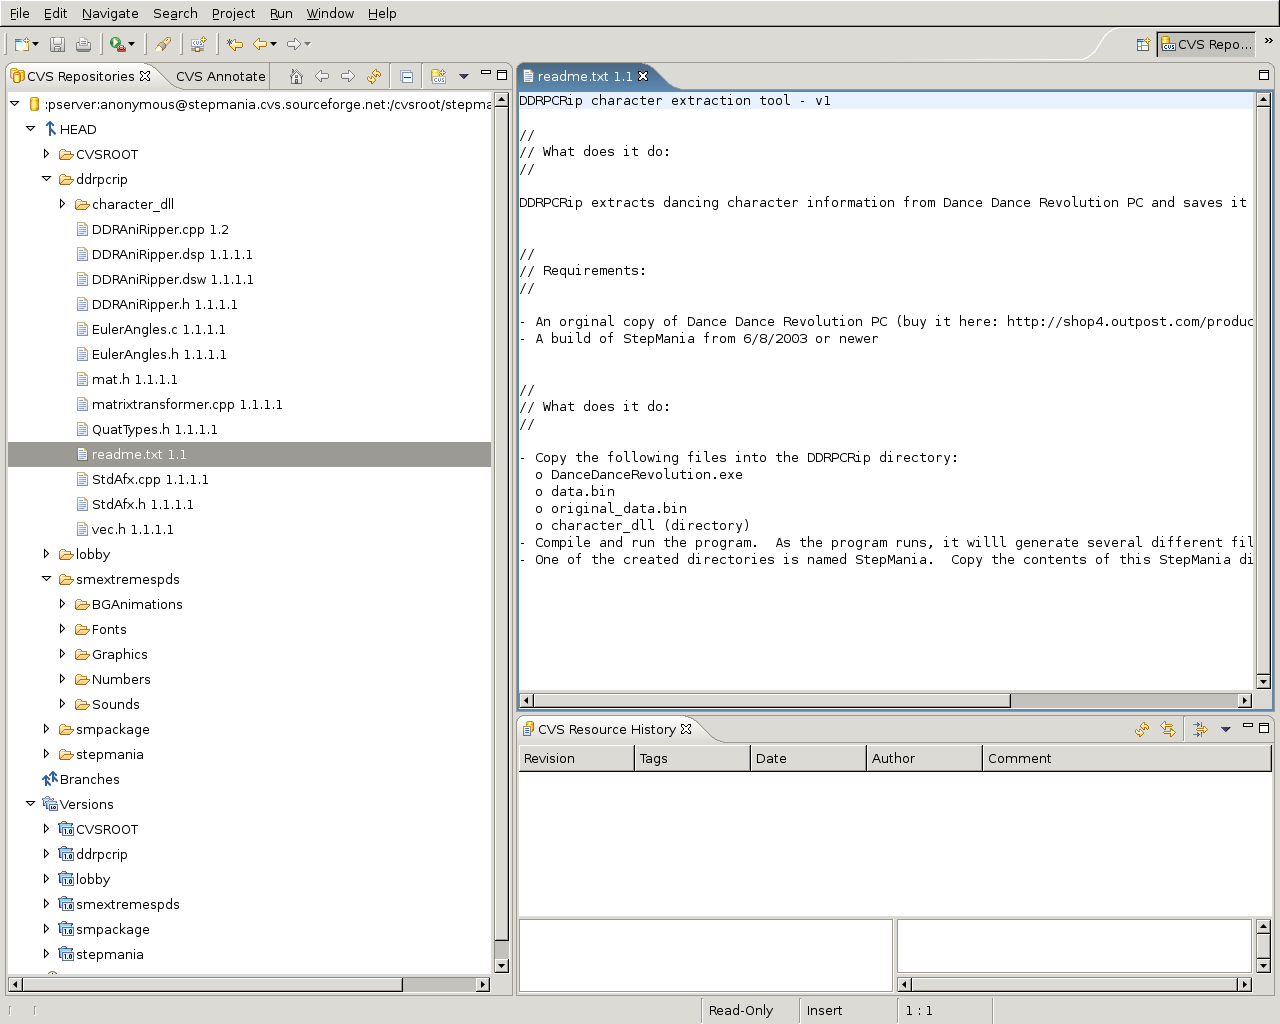The image size is (1280, 1024).
Task: Click the double-arrow icon beside history Refresh
Action: 1168,729
